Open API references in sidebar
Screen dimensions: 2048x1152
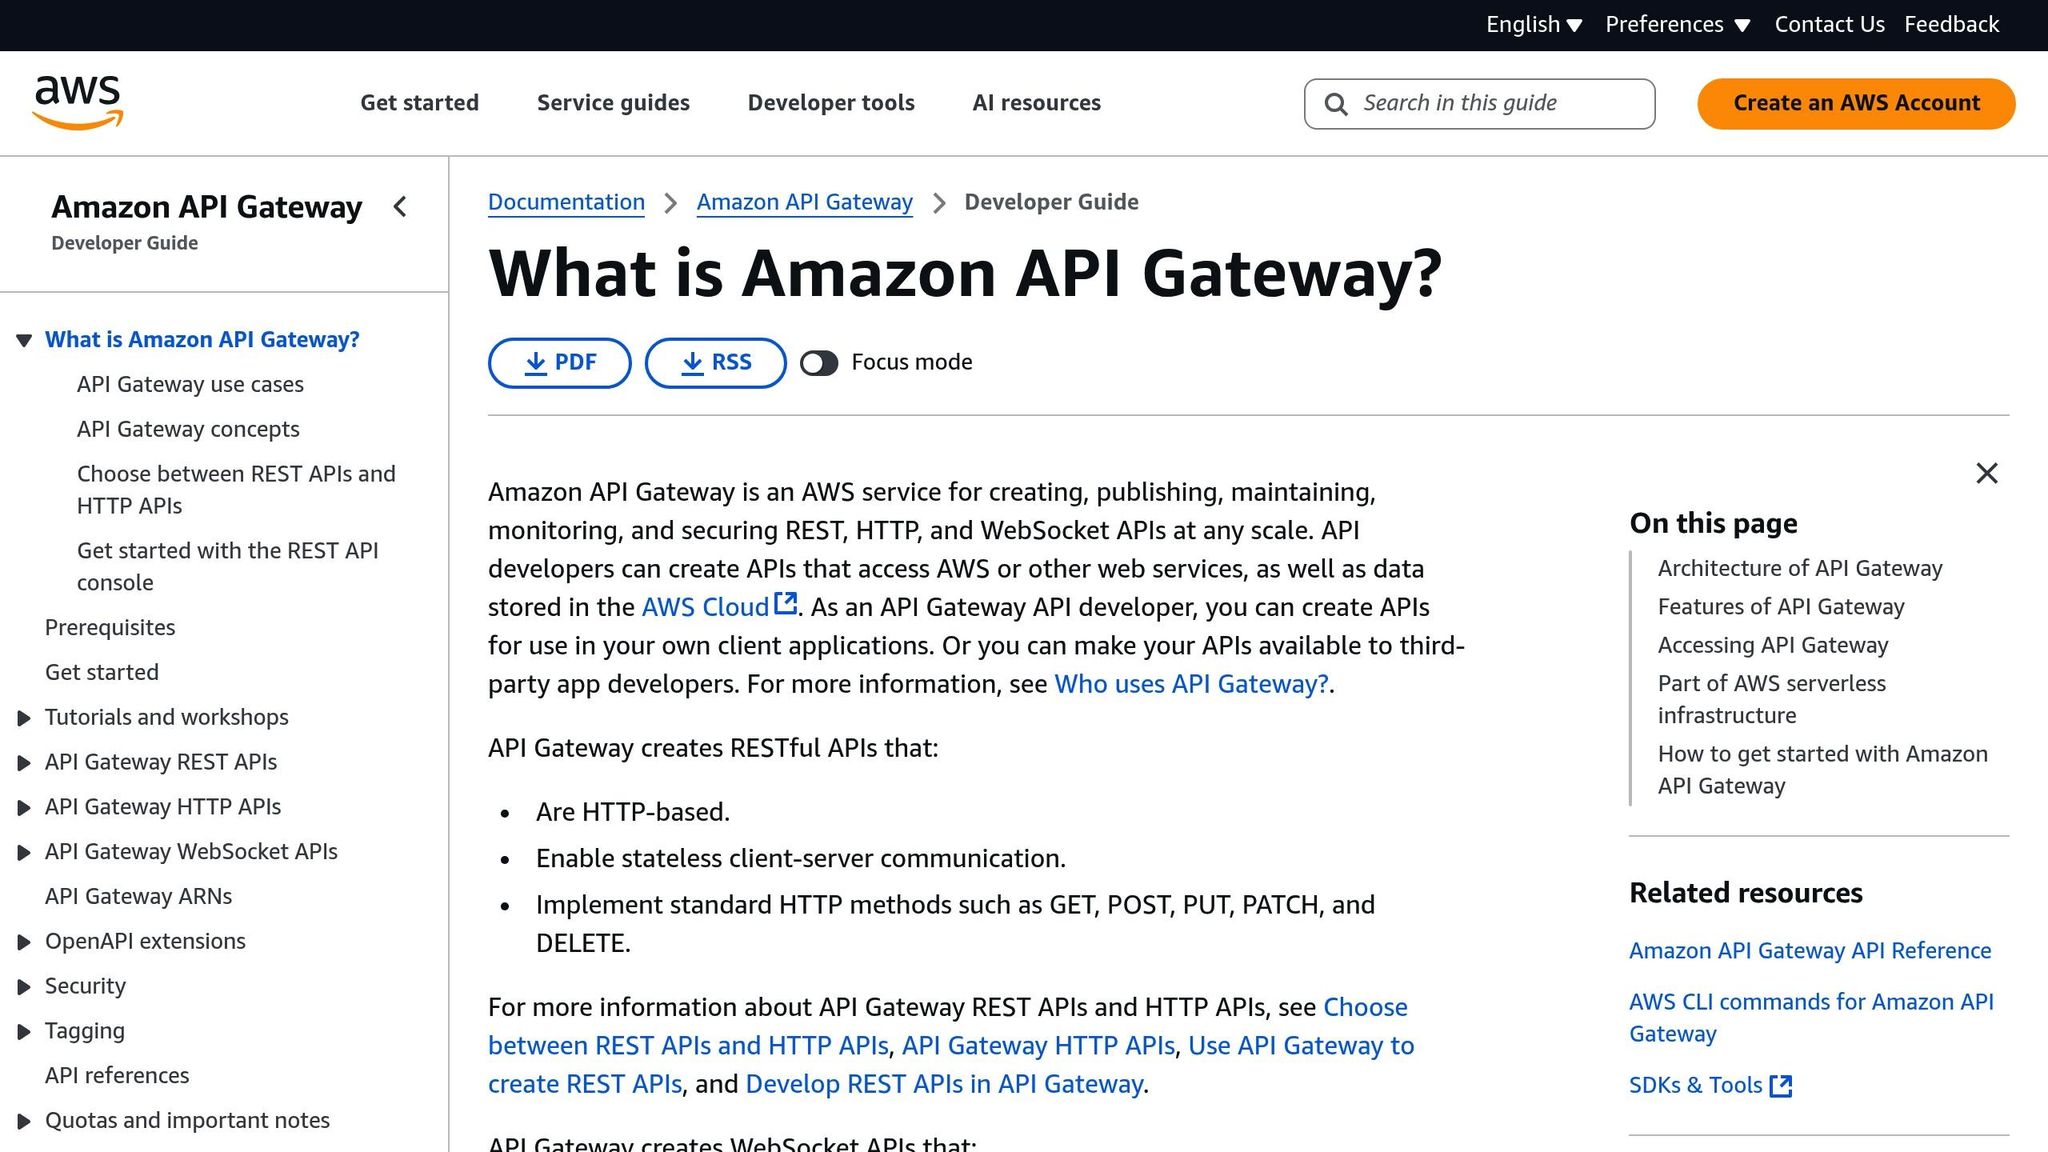tap(117, 1076)
